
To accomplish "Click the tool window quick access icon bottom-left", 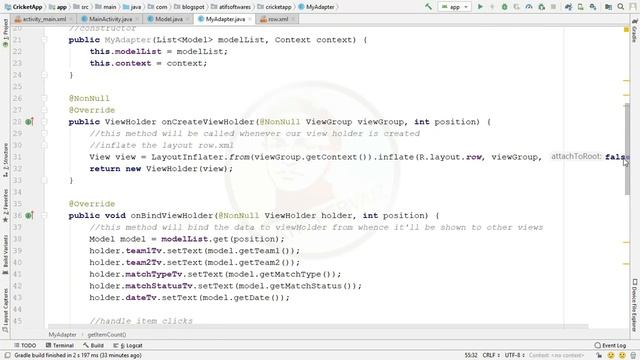I will [7, 356].
